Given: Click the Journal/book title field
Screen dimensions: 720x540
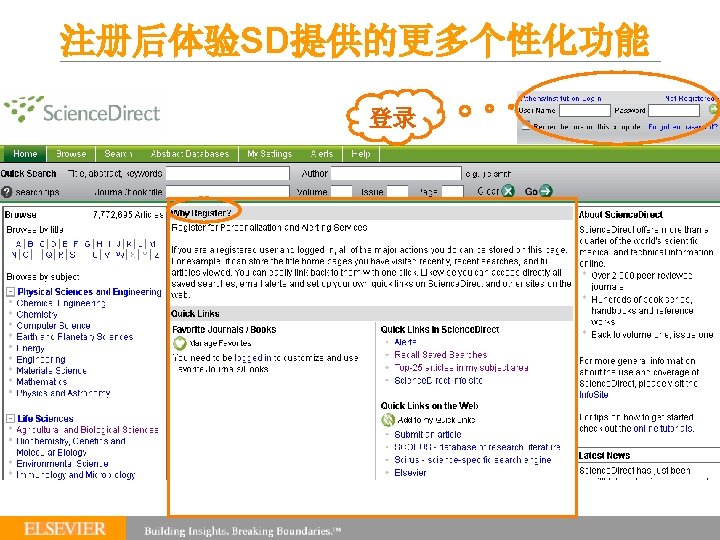Looking at the screenshot, I should (228, 191).
